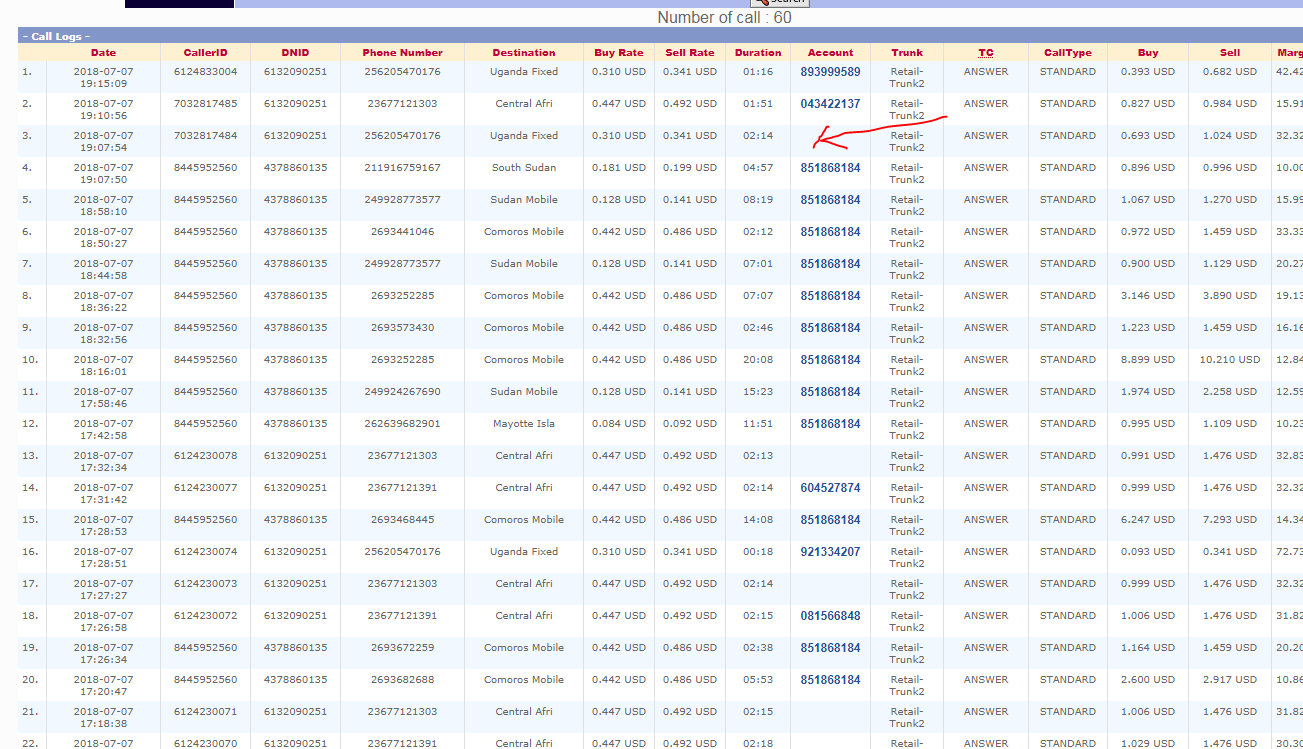
Task: Click the Trunk column header
Action: pos(907,53)
